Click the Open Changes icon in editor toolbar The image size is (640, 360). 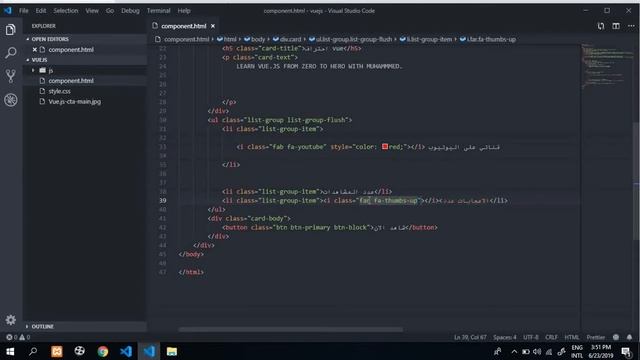coord(601,26)
